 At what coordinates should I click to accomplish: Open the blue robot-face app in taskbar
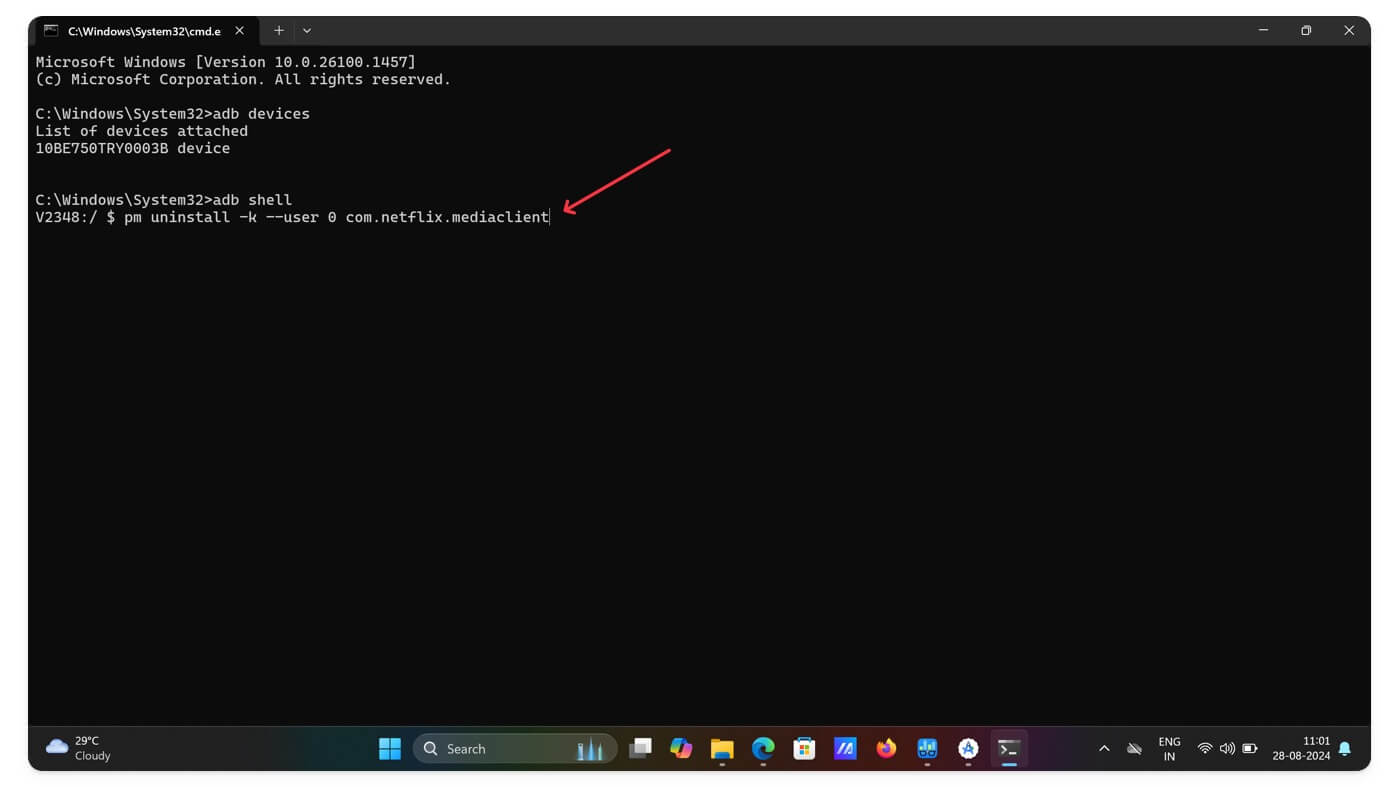(927, 748)
